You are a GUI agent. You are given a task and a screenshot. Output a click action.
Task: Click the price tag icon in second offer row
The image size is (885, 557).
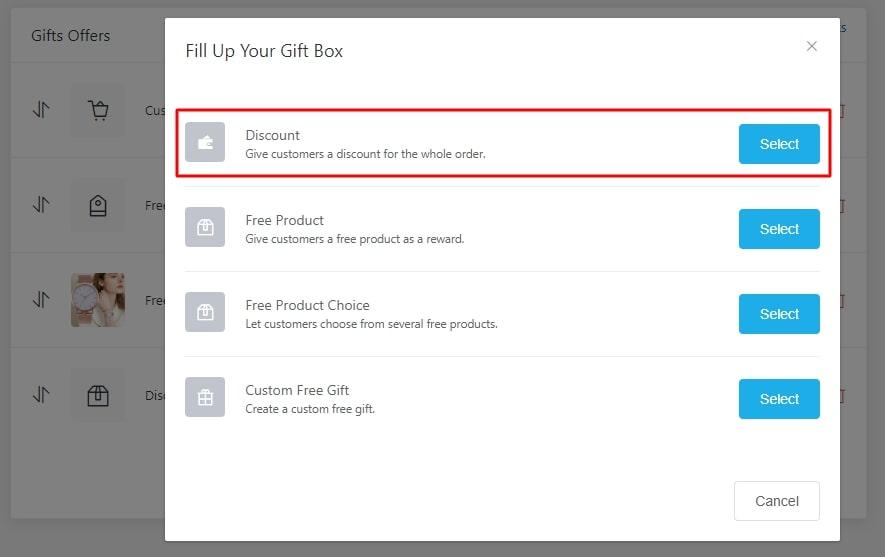click(98, 205)
